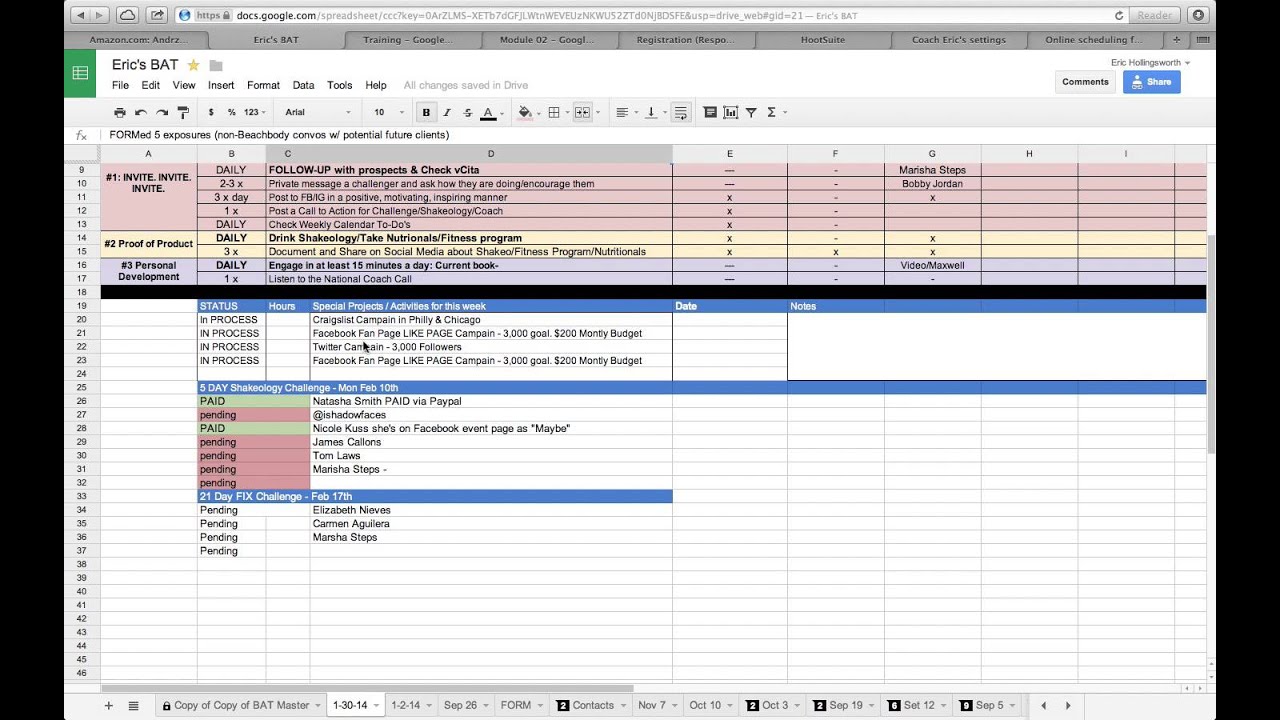This screenshot has width=1280, height=720.
Task: Star the Eric's BAT document
Action: (193, 65)
